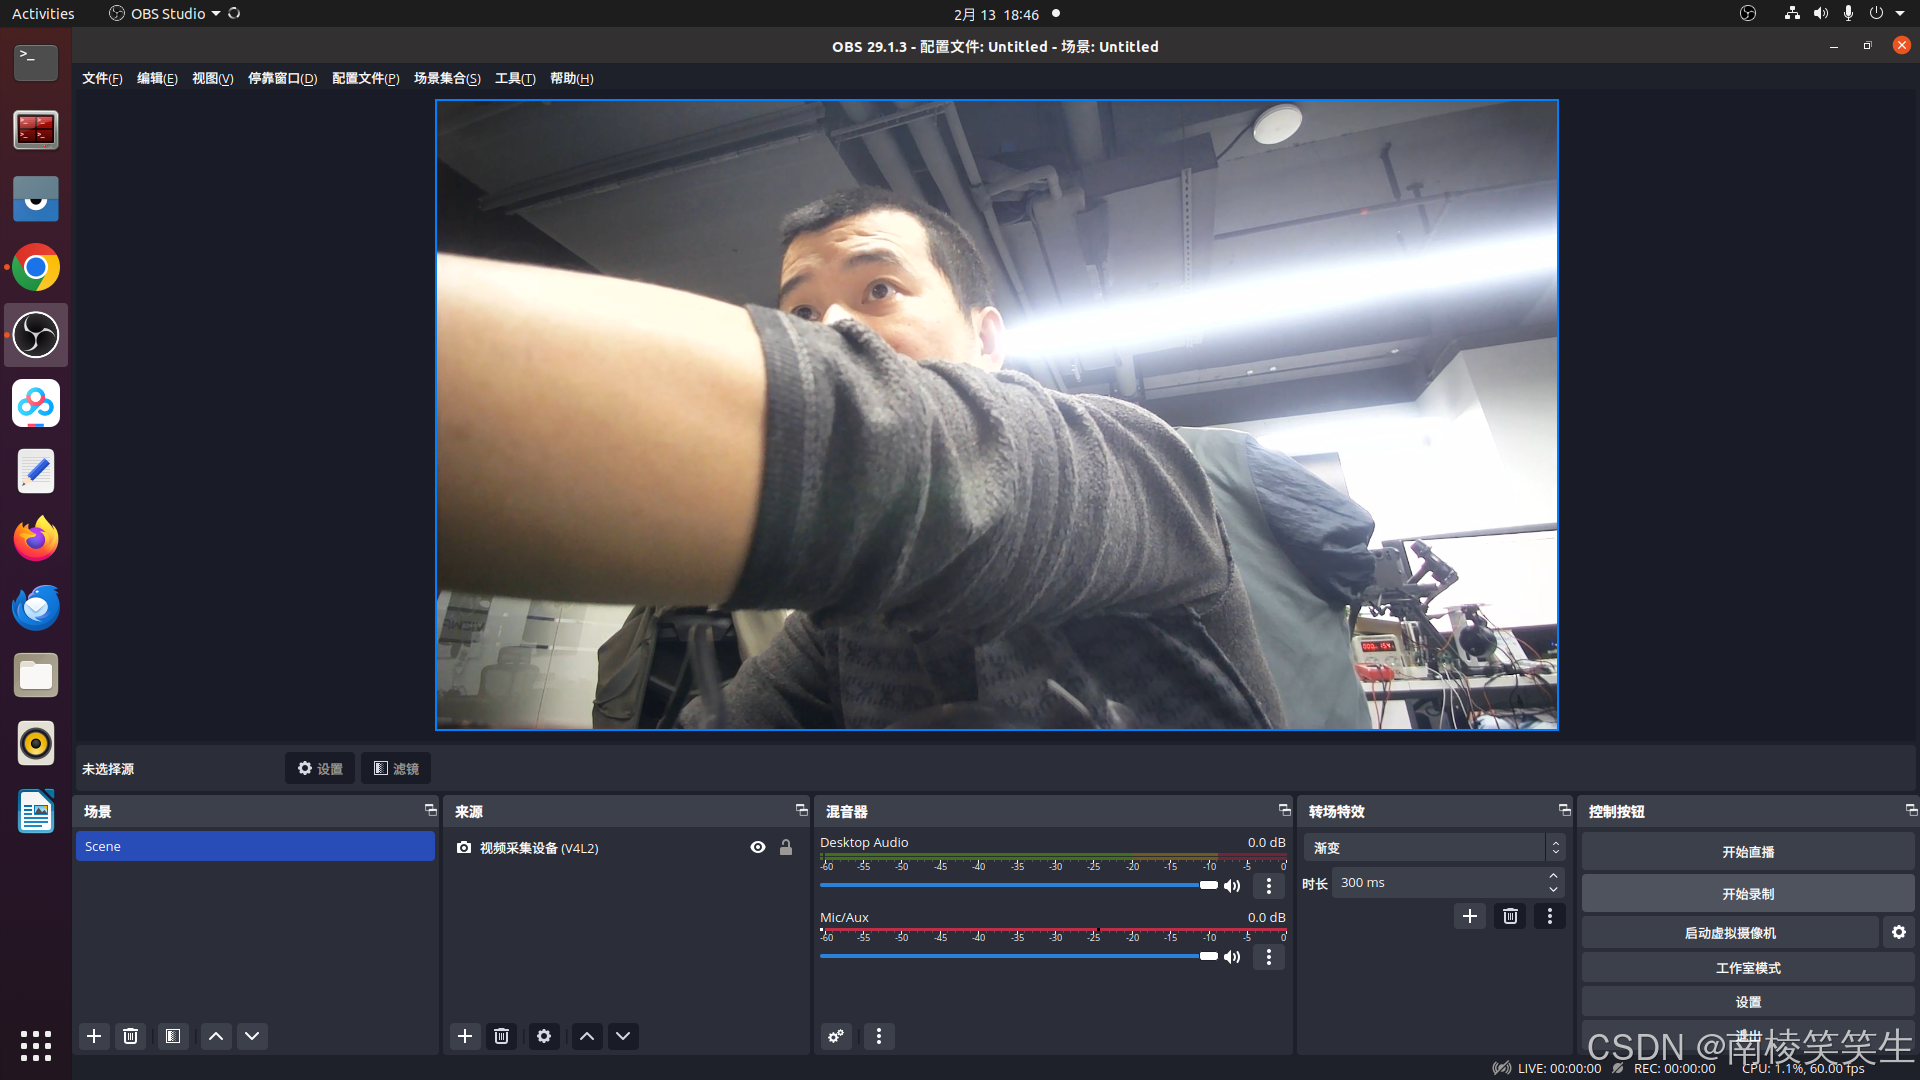Viewport: 1920px width, 1080px height.
Task: Add transition with plus icon
Action: 1469,916
